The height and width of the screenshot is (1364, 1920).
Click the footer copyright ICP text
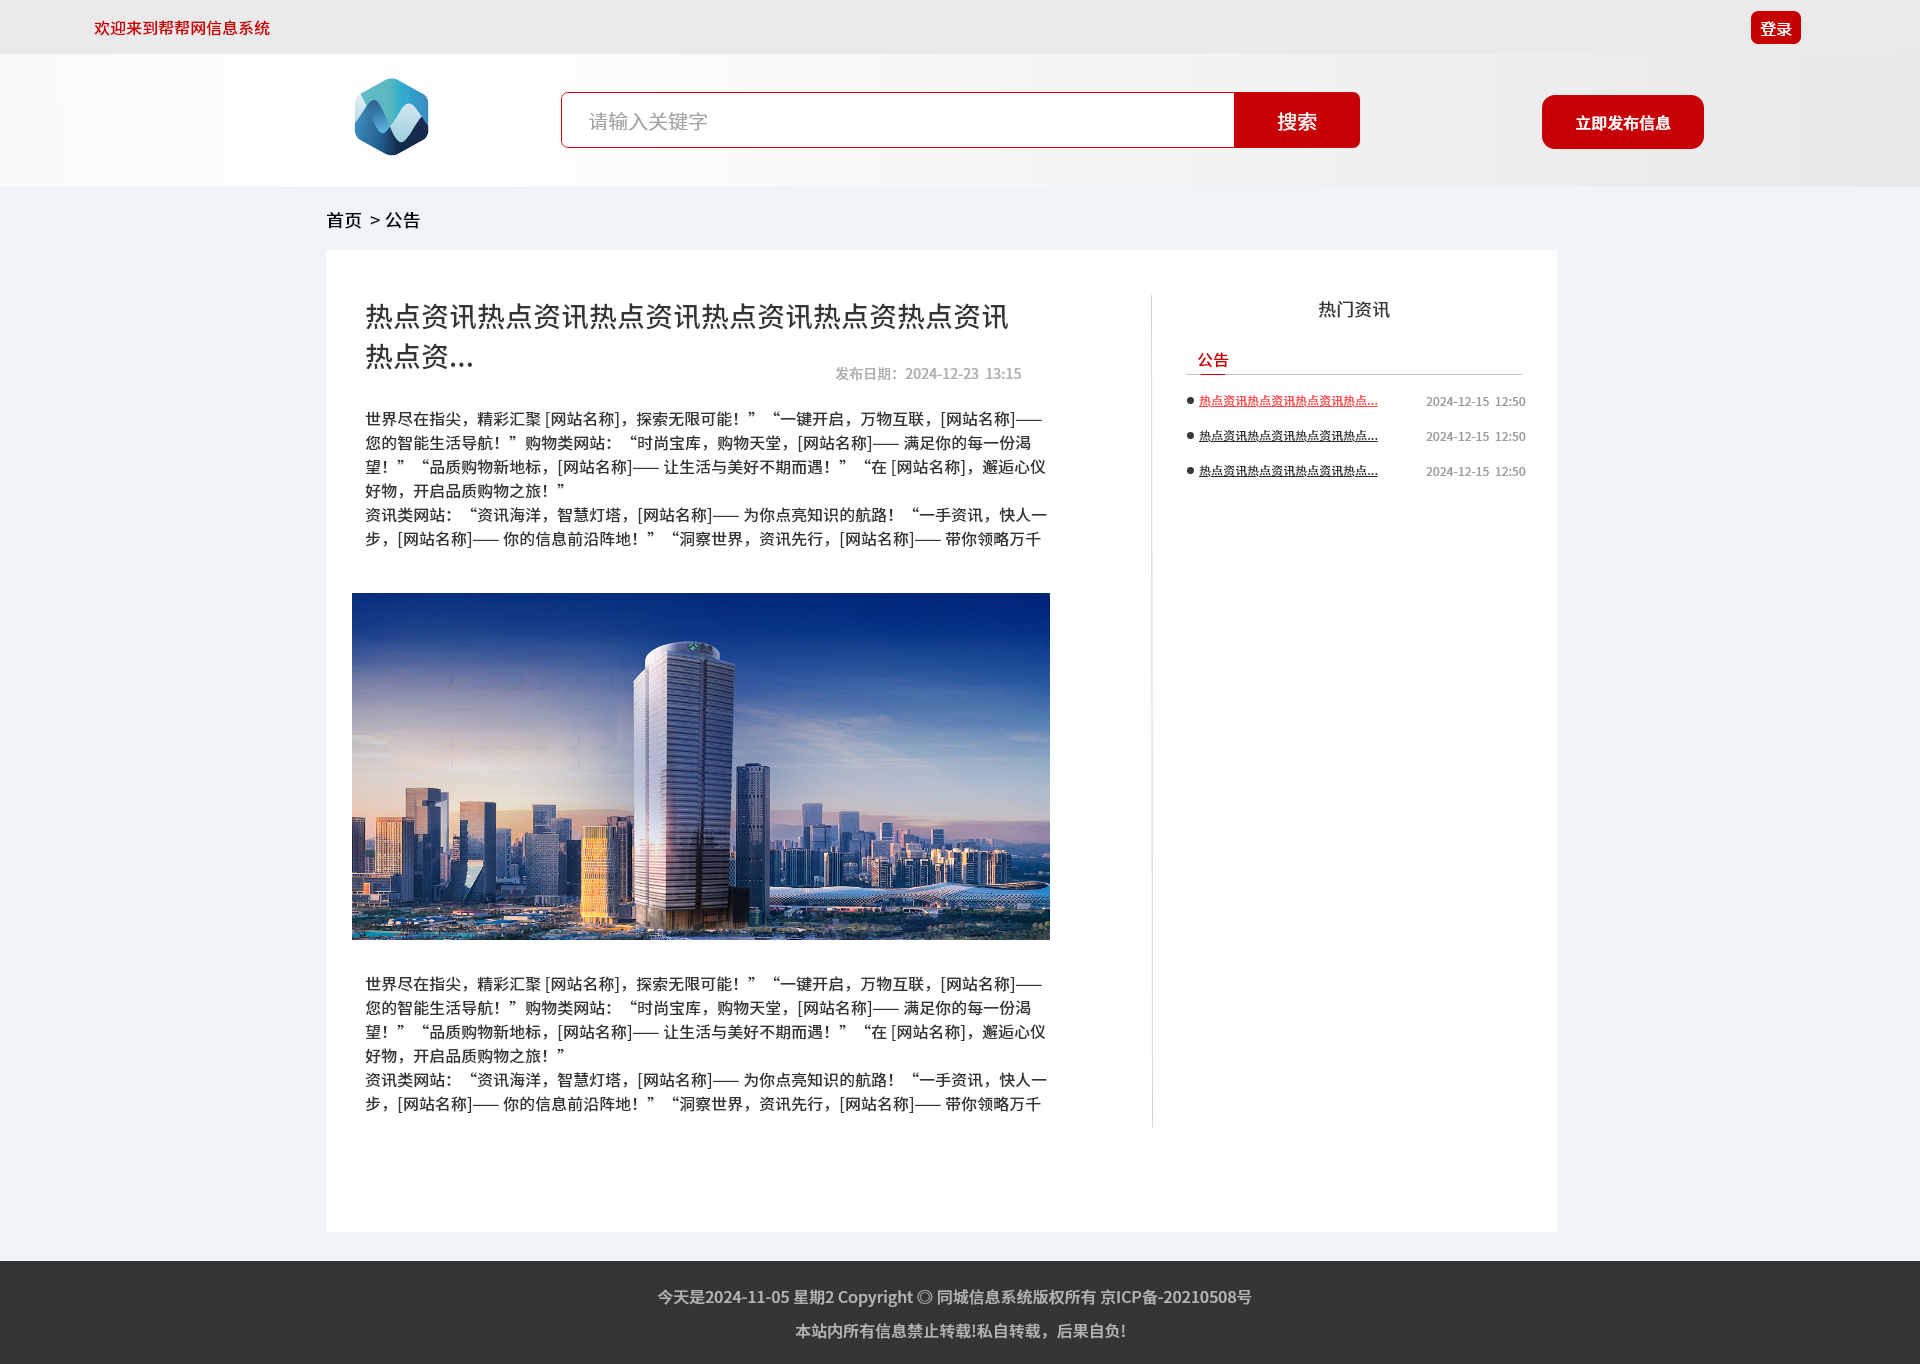(x=954, y=1297)
